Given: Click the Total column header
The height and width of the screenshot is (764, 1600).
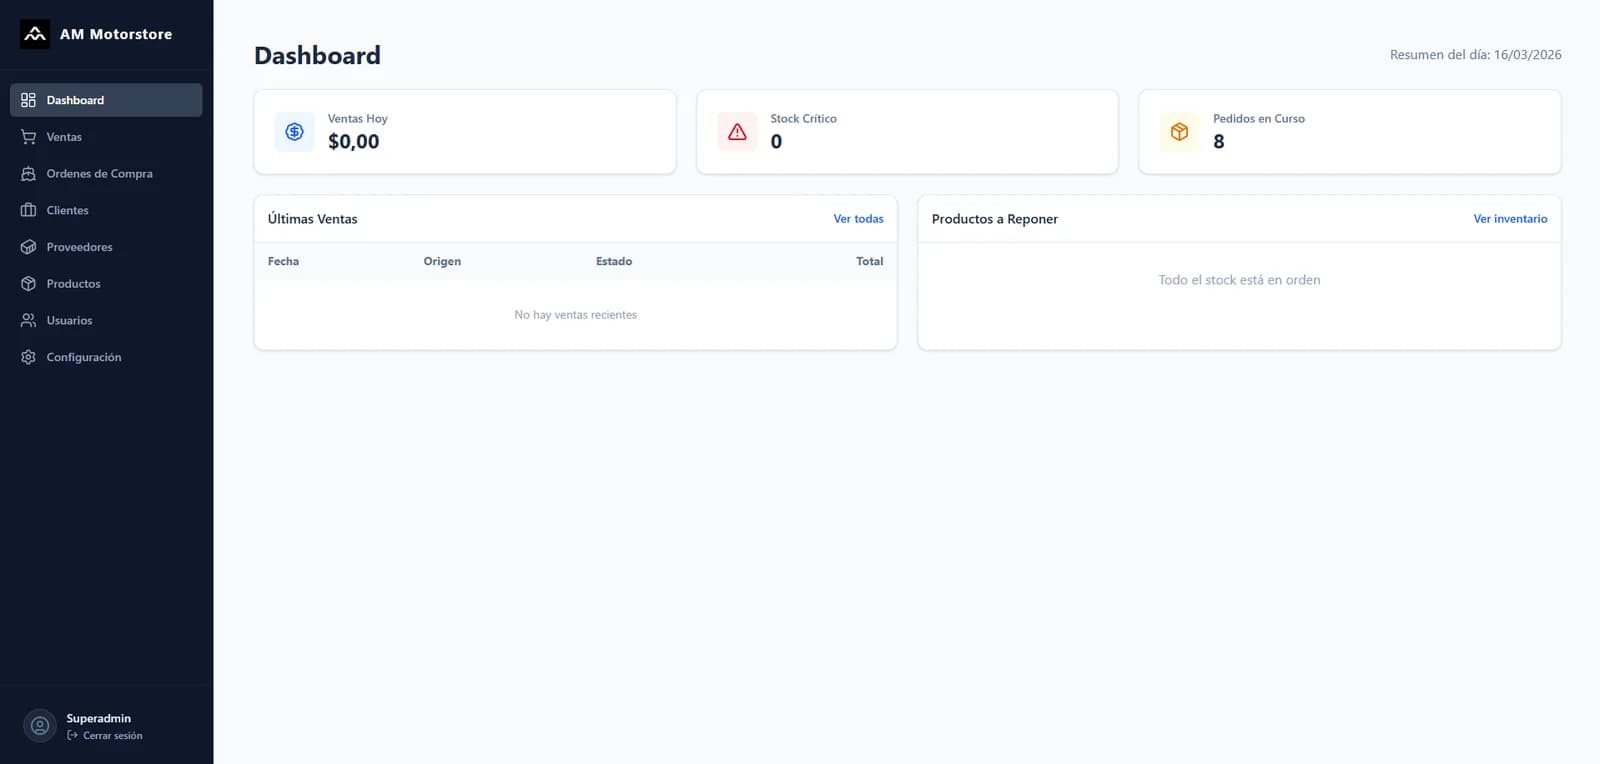Looking at the screenshot, I should pos(869,261).
